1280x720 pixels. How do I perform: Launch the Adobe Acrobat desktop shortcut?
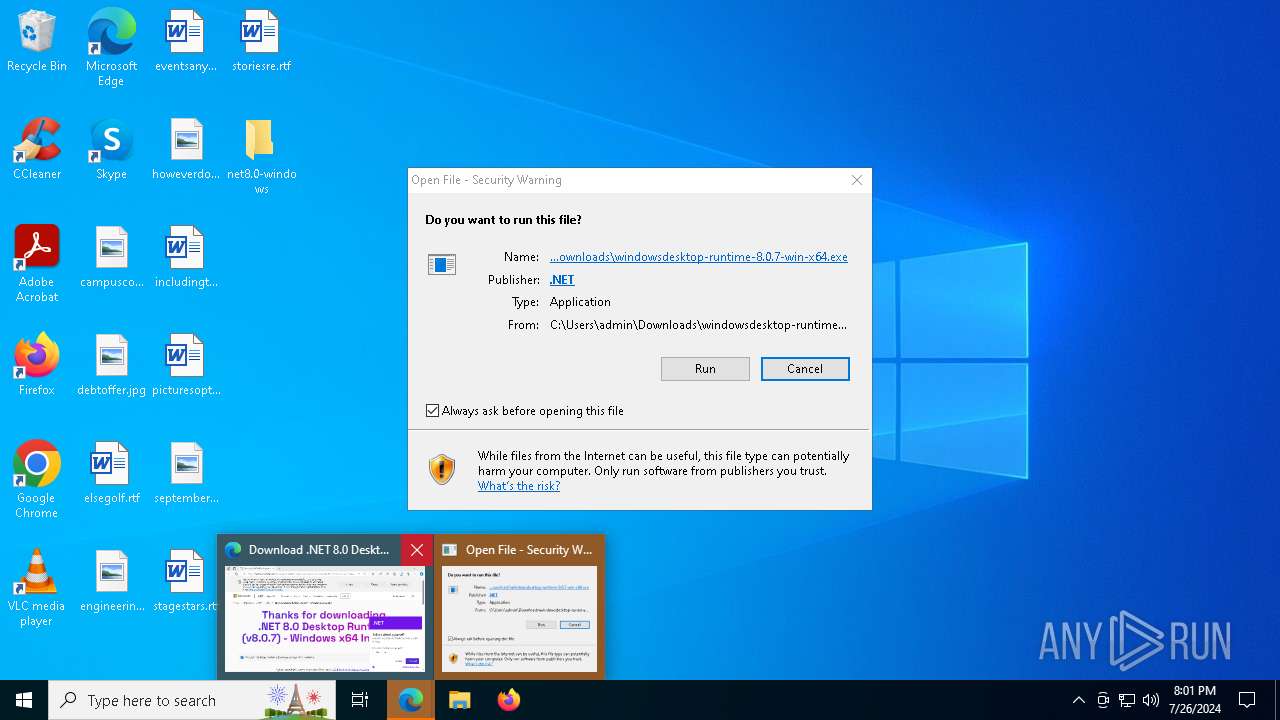(x=37, y=264)
